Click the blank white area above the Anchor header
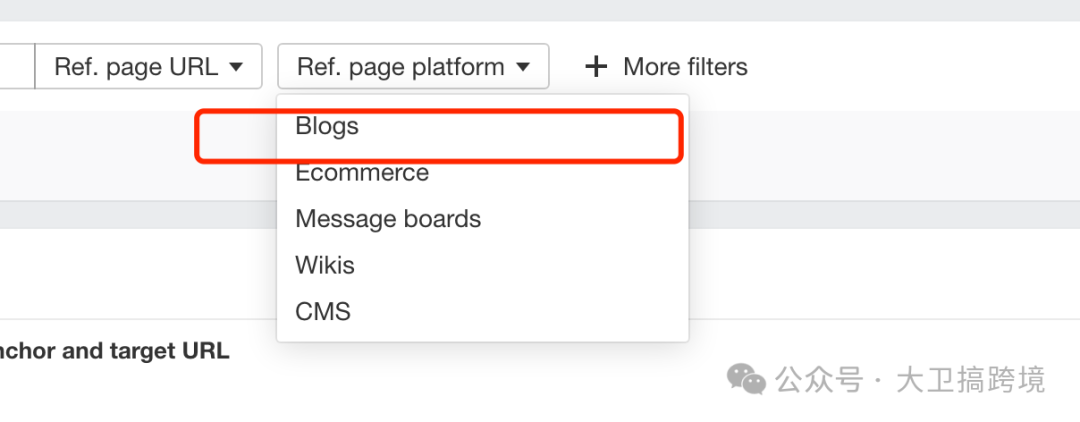Viewport: 1080px width, 422px height. 138,273
